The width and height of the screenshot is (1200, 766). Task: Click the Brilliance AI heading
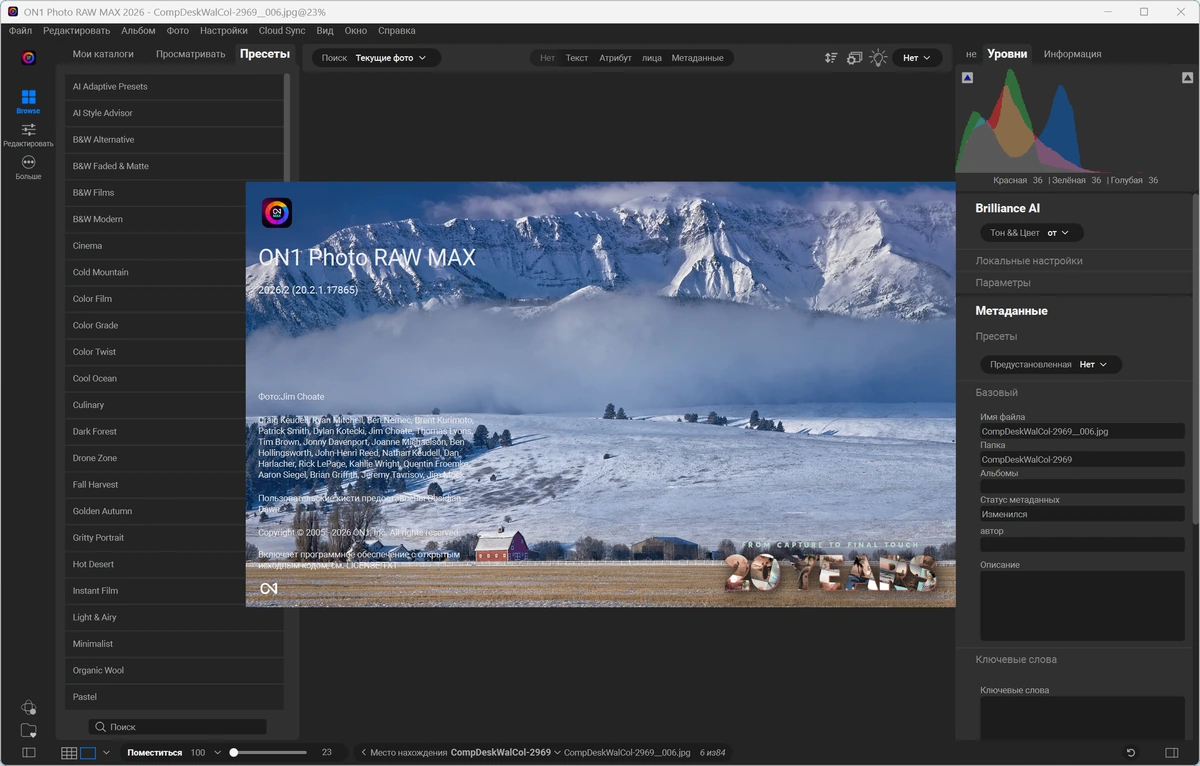point(1007,208)
